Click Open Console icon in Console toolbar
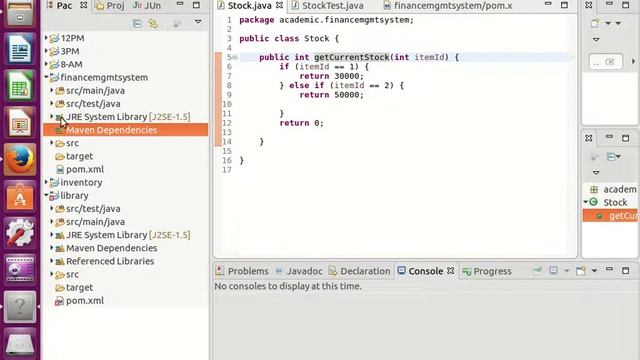Viewport: 640px width, 360px height. pos(580,270)
